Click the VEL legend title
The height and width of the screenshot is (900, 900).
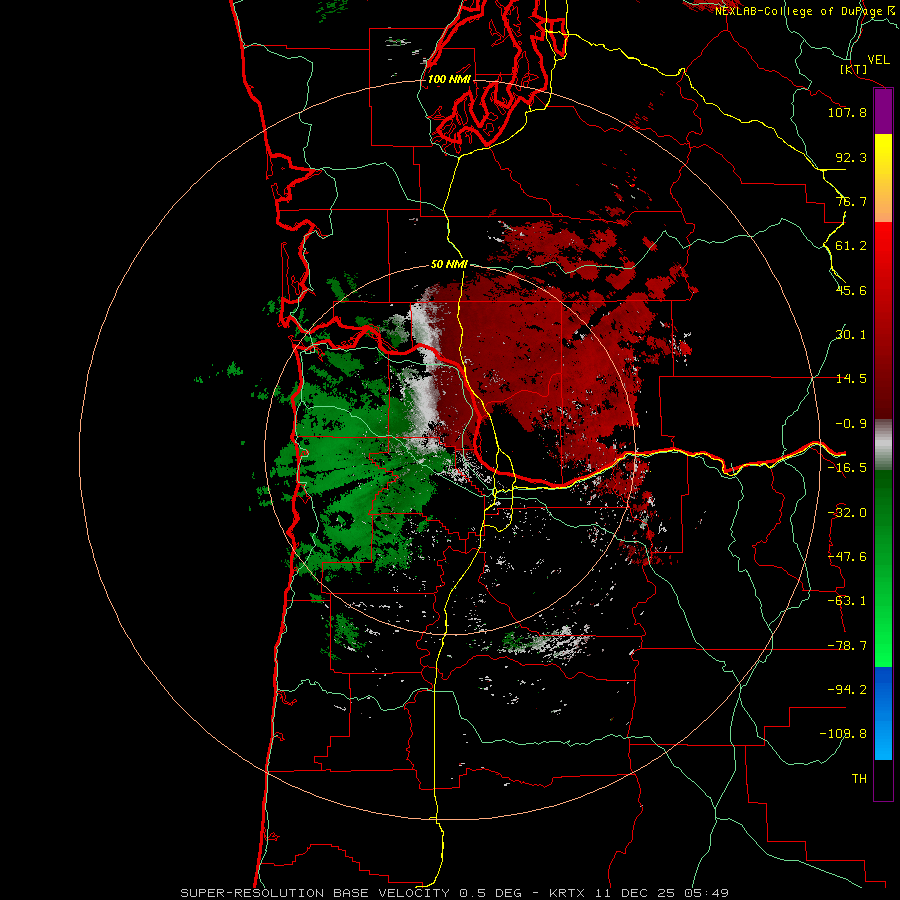878,60
